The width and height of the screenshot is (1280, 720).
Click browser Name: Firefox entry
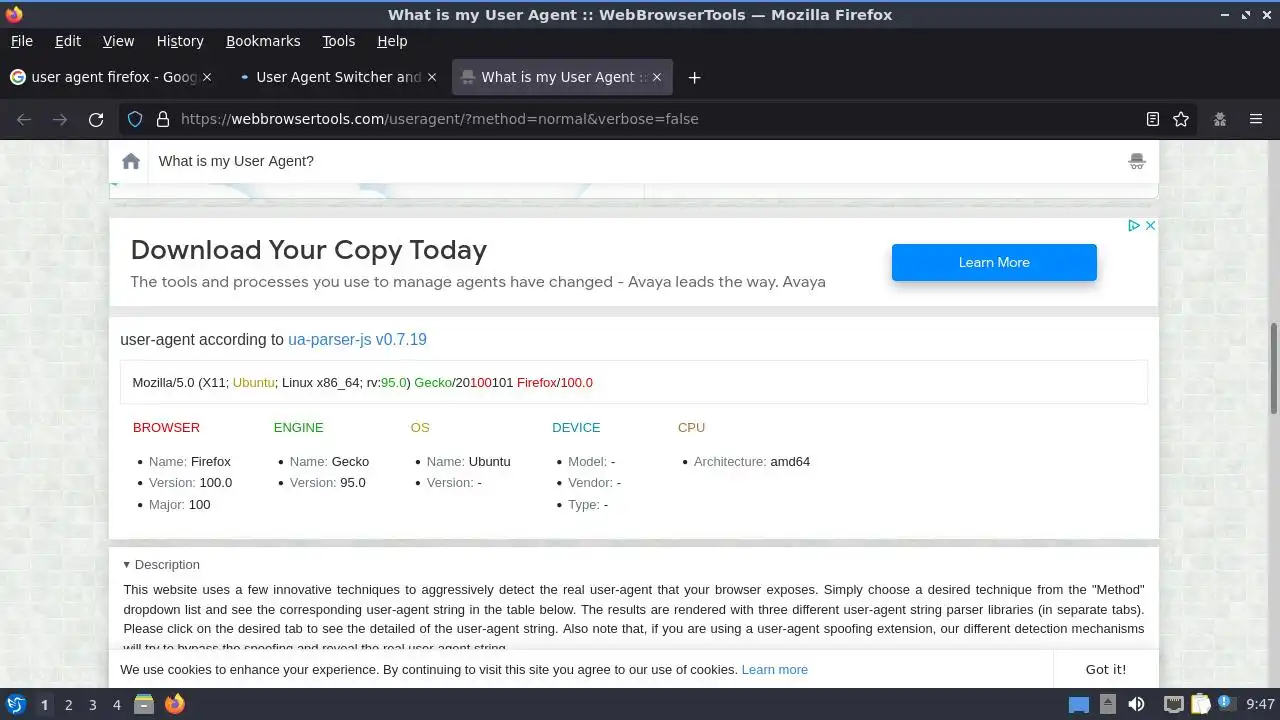click(x=190, y=462)
